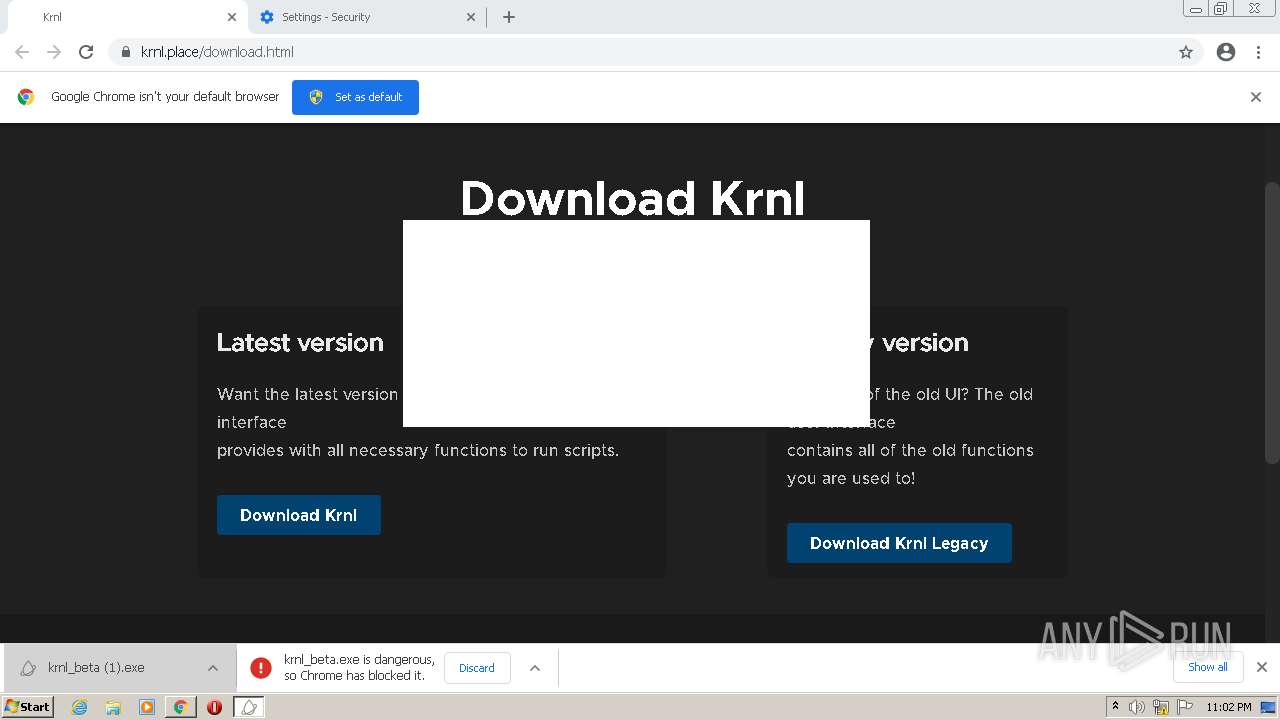Click the red antivirus taskbar icon
Viewport: 1280px width, 720px height.
click(214, 707)
